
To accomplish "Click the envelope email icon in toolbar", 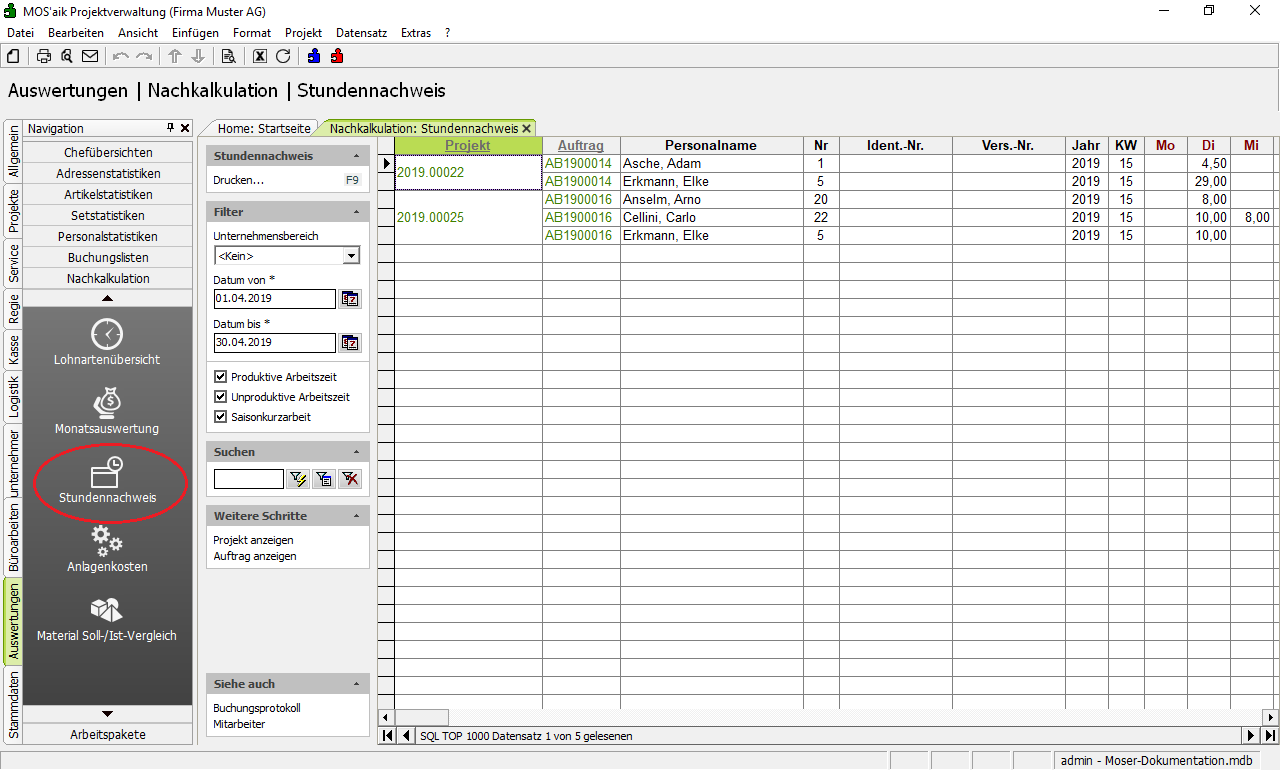I will (x=90, y=56).
